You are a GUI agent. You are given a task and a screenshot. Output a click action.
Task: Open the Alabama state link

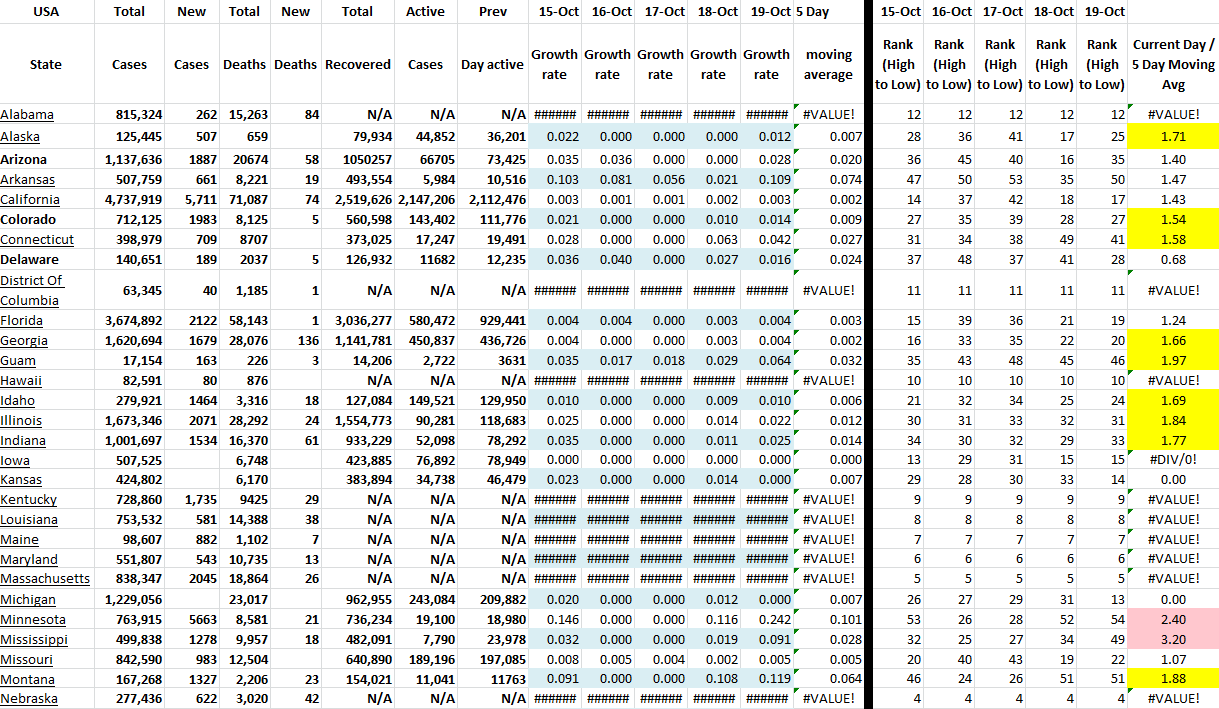click(27, 115)
